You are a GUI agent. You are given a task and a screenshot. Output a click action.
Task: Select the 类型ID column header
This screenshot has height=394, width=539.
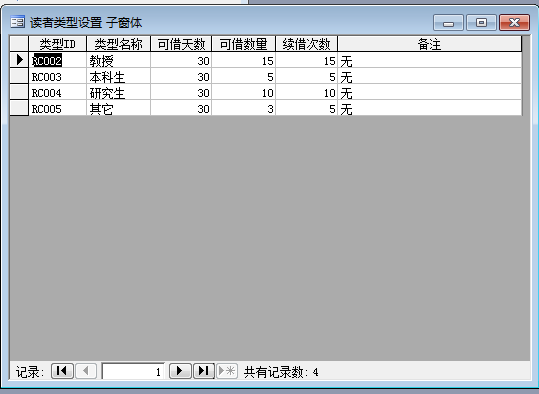(57, 44)
